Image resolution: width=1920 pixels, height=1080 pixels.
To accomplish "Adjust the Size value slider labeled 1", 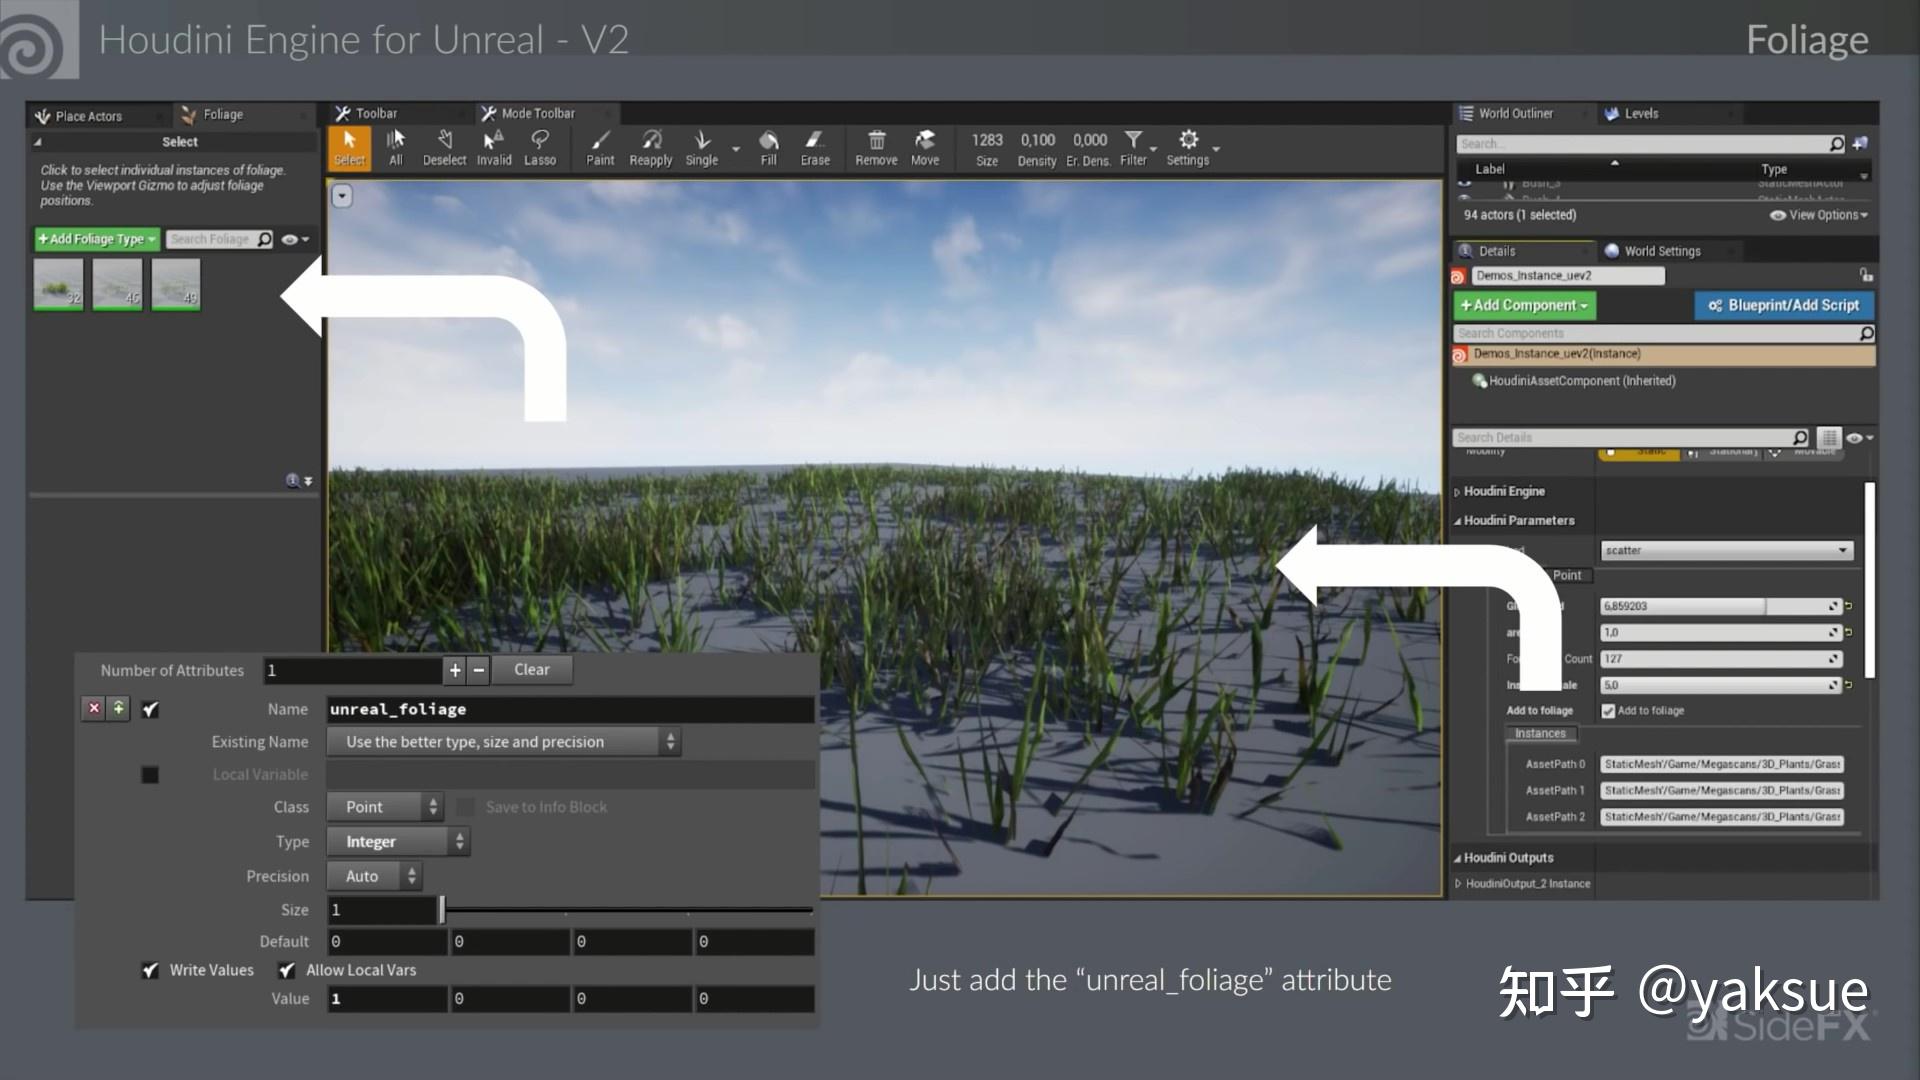I will [x=383, y=909].
